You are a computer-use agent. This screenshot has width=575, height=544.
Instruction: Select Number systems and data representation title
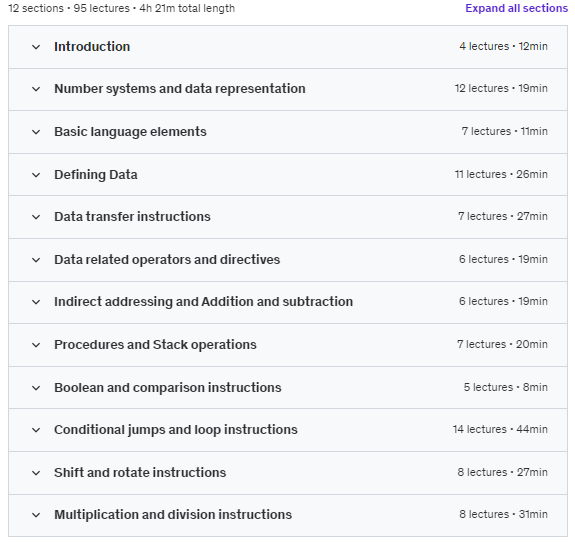(180, 89)
